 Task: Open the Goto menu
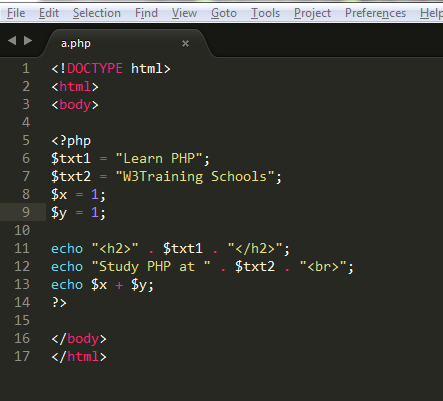point(224,13)
